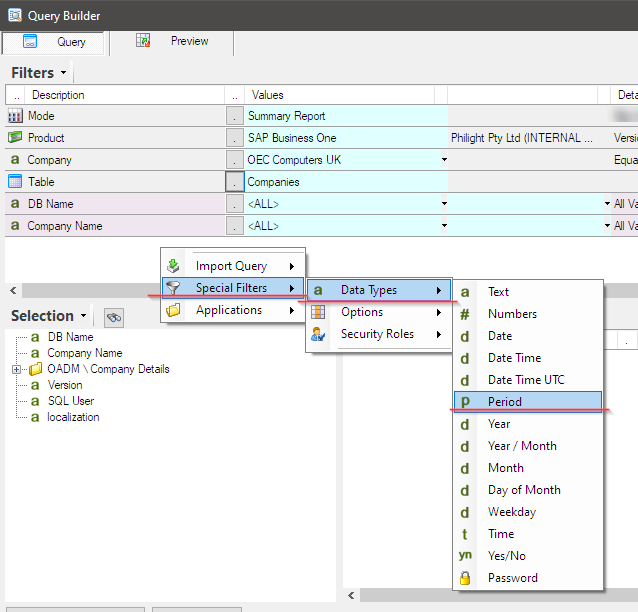This screenshot has height=612, width=638.
Task: Click the Password lock icon
Action: pos(465,578)
